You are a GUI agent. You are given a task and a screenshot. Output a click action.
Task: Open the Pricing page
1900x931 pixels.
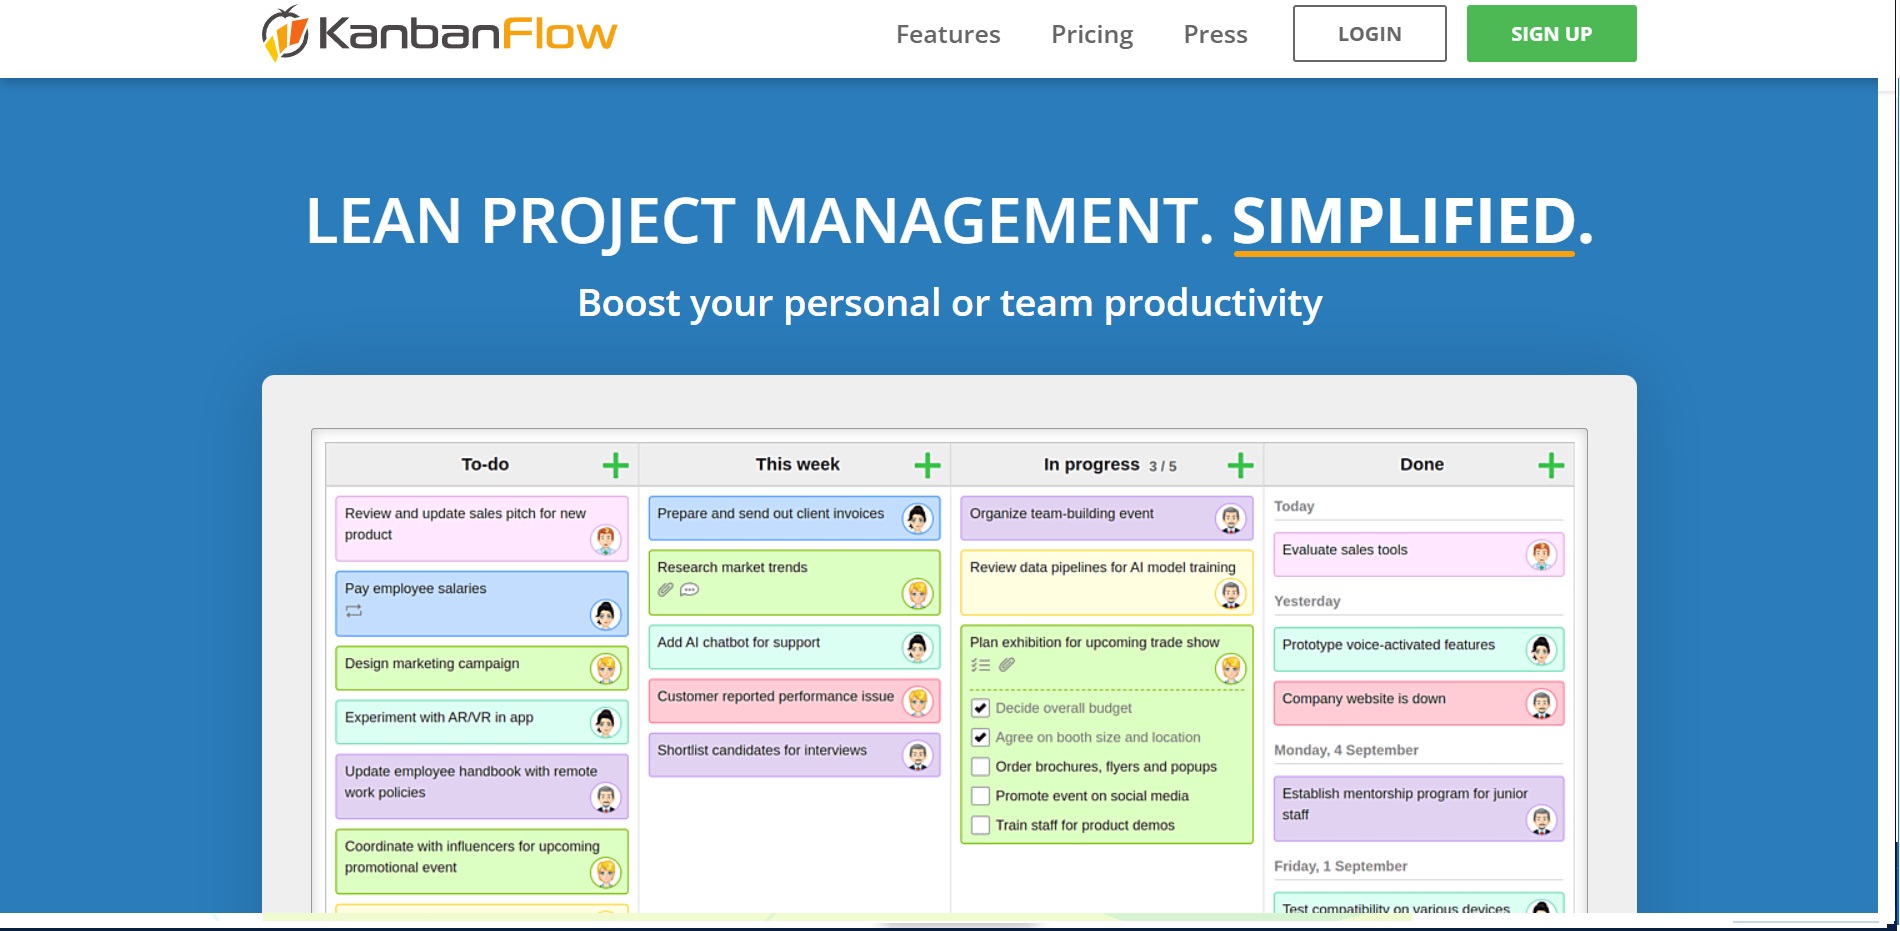pos(1091,33)
